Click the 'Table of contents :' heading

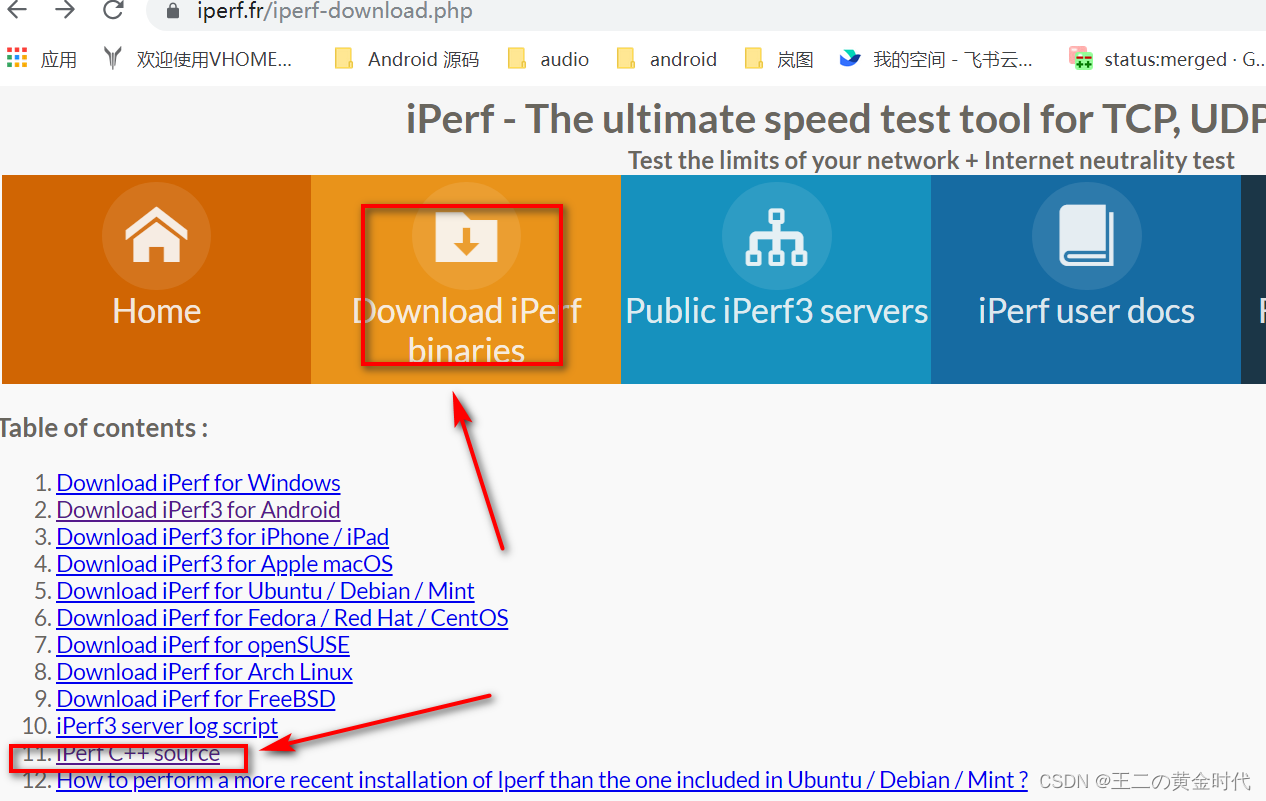coord(103,428)
